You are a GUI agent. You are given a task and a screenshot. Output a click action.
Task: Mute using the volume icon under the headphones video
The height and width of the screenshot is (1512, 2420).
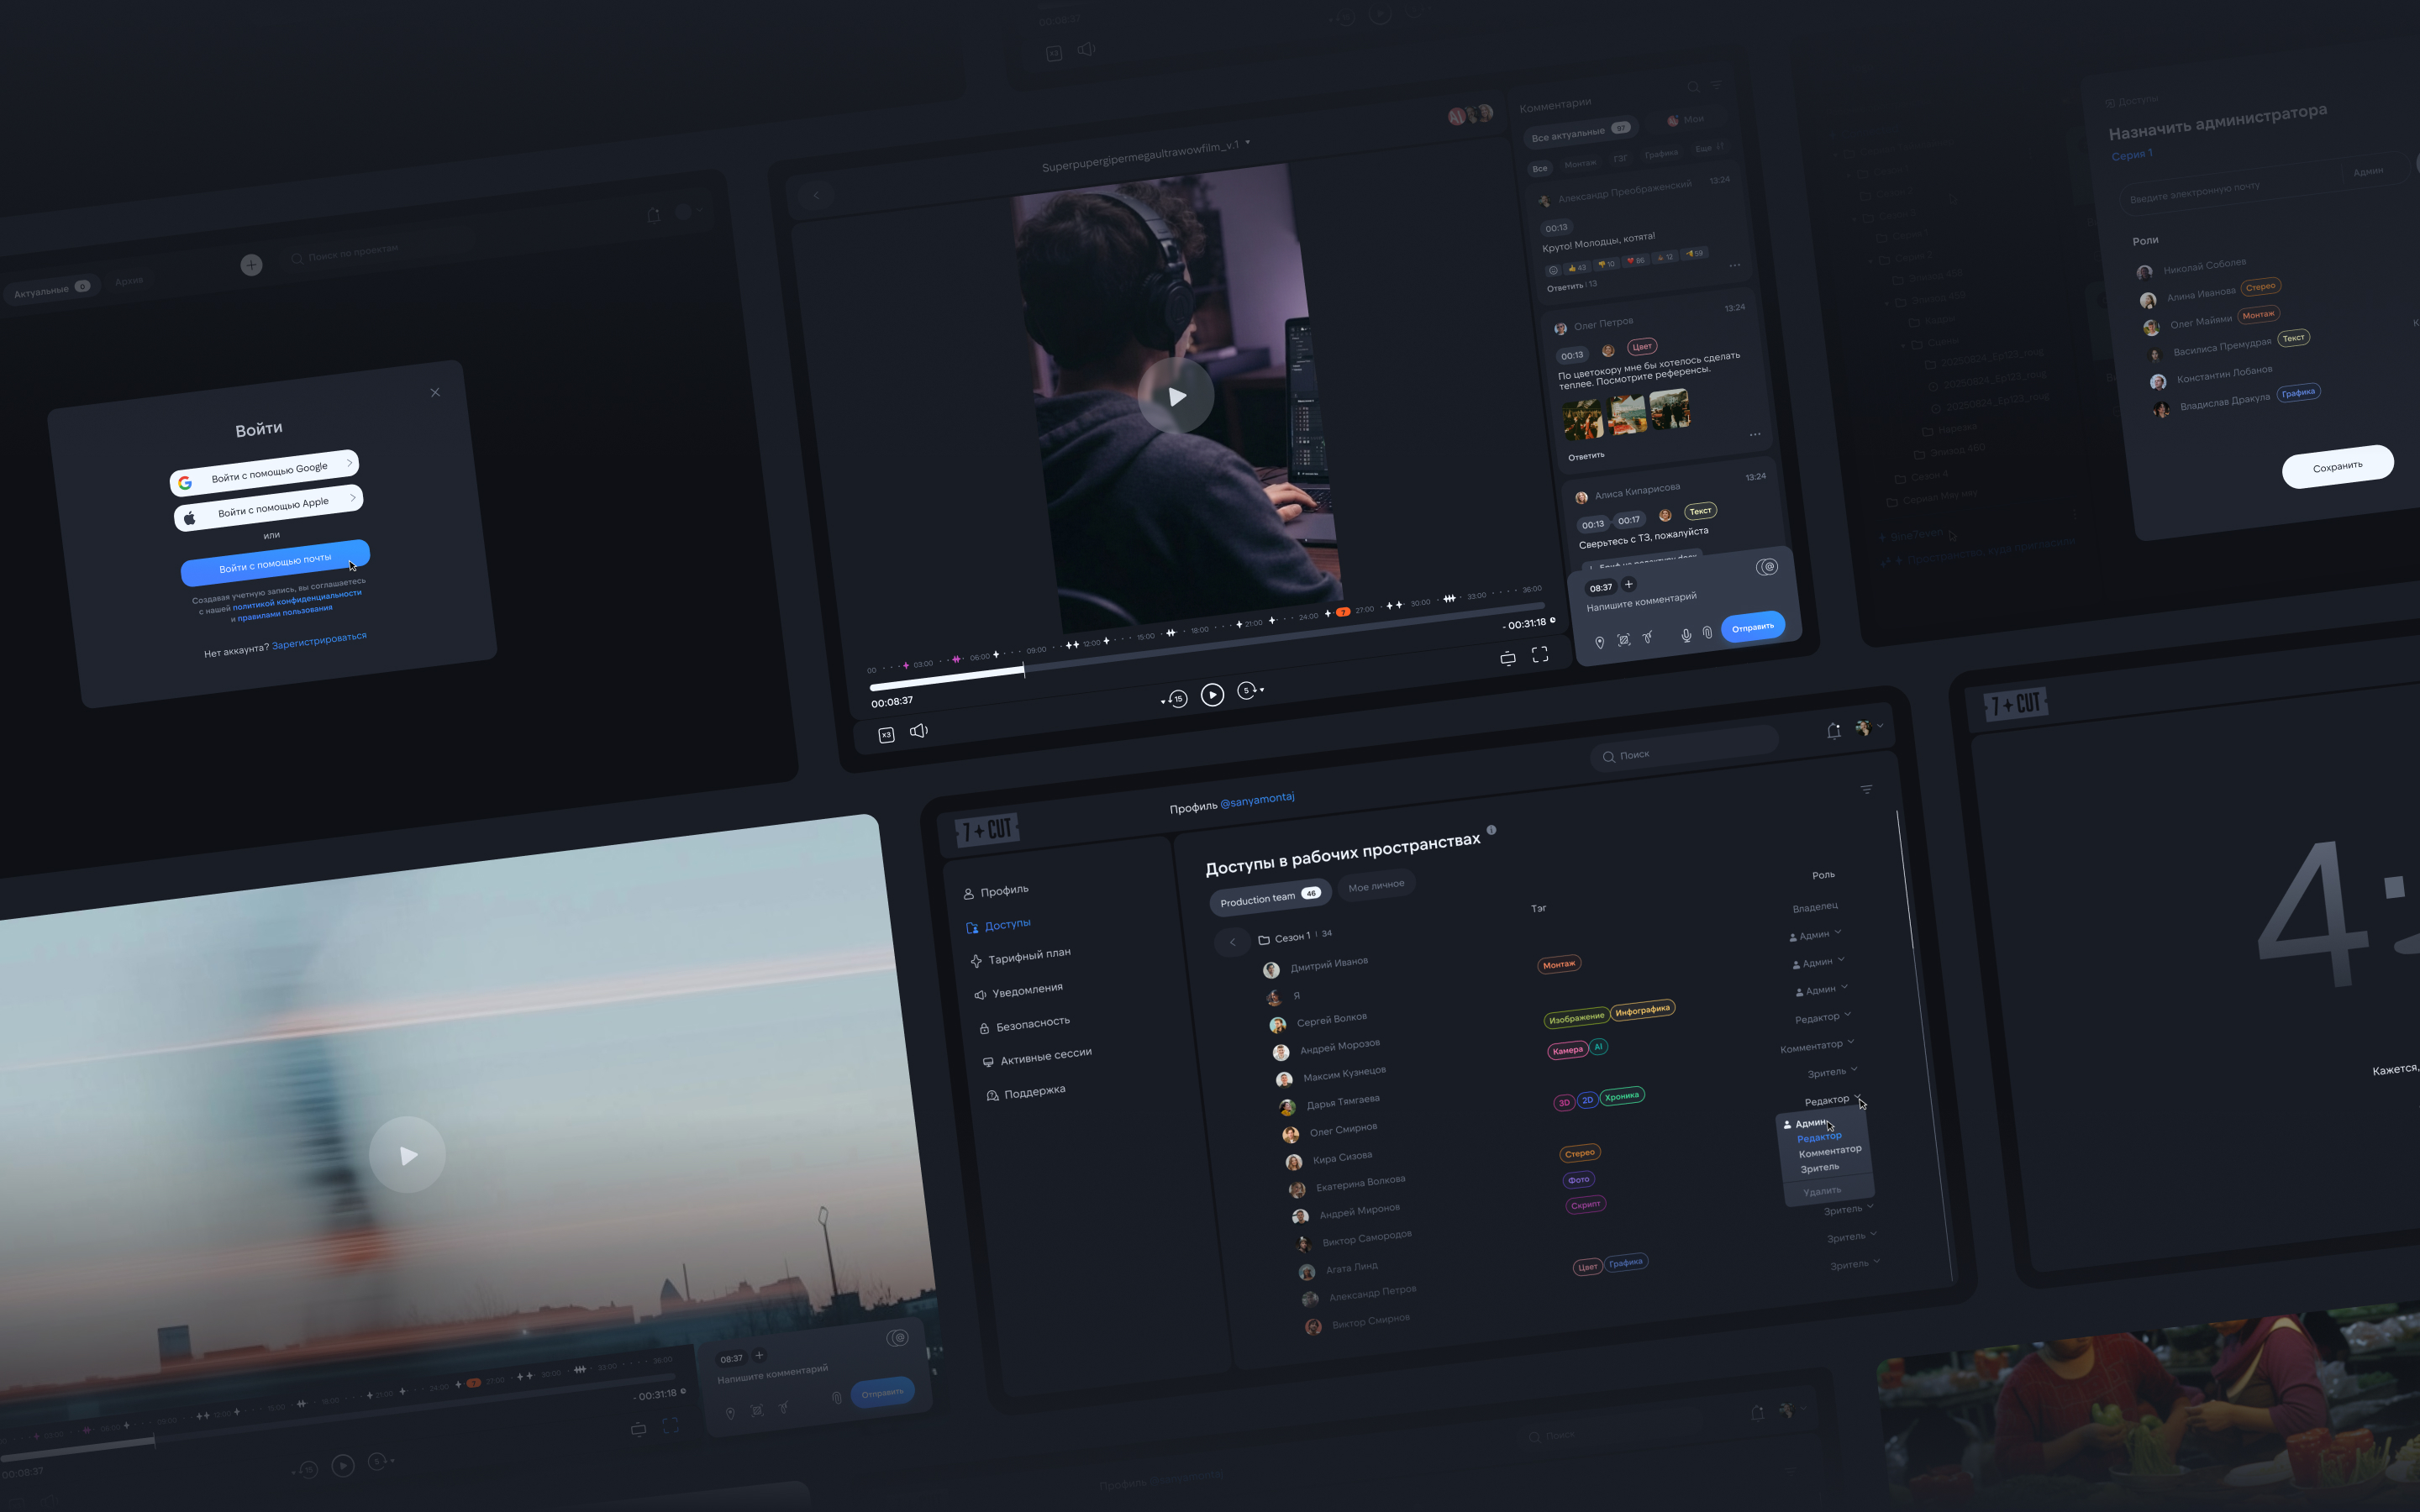click(x=919, y=731)
